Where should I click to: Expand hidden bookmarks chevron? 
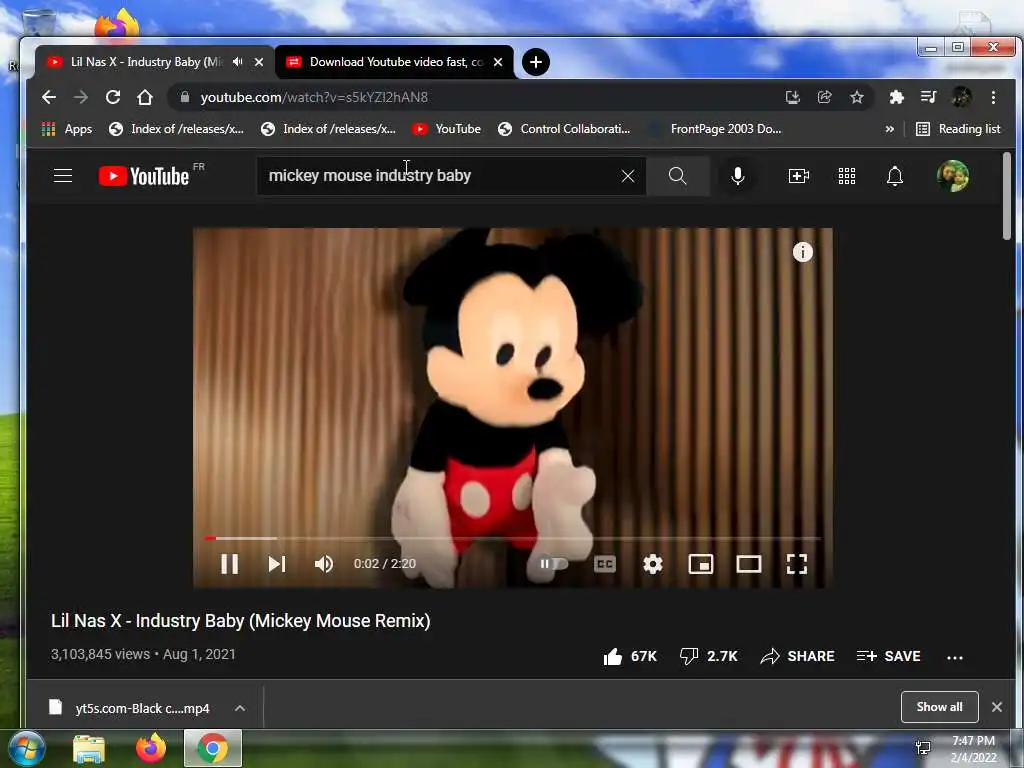(x=889, y=129)
